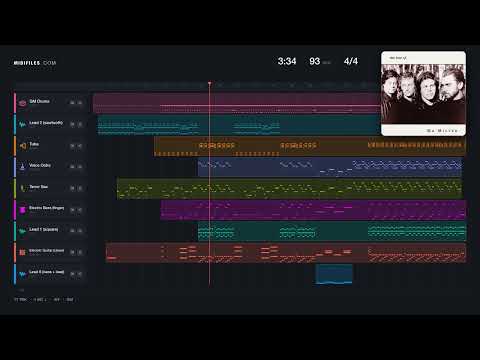The width and height of the screenshot is (480, 360).
Task: Solo the Lead 1 (square) track
Action: 80,231
